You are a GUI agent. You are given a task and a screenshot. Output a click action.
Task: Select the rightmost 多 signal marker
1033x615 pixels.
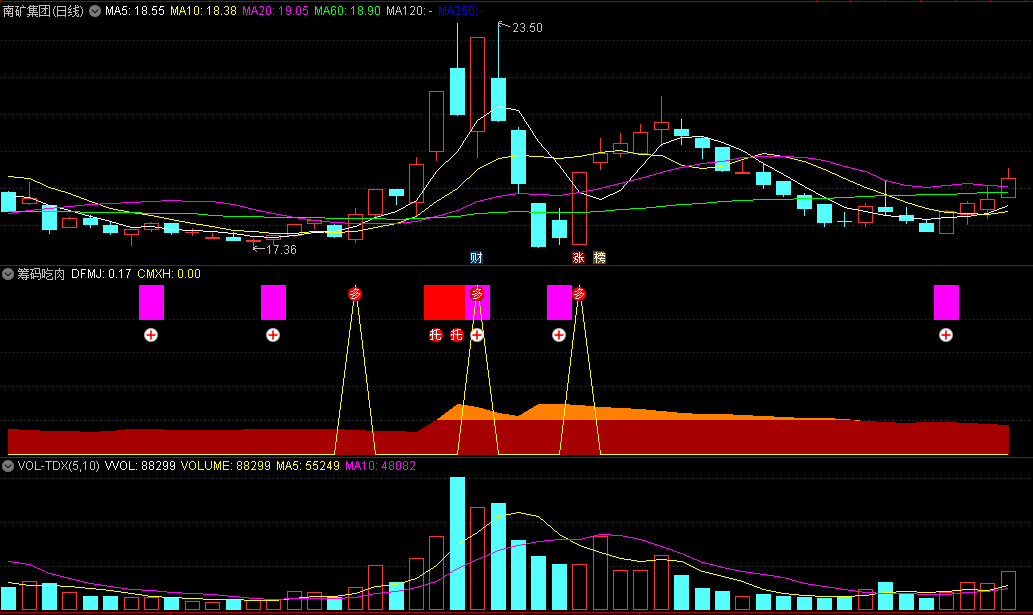click(579, 294)
